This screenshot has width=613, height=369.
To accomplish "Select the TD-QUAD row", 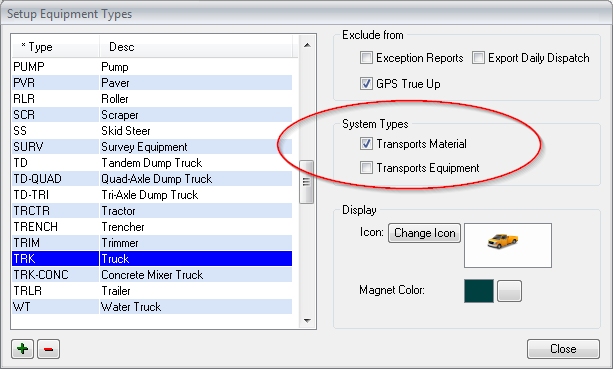I will [x=152, y=179].
